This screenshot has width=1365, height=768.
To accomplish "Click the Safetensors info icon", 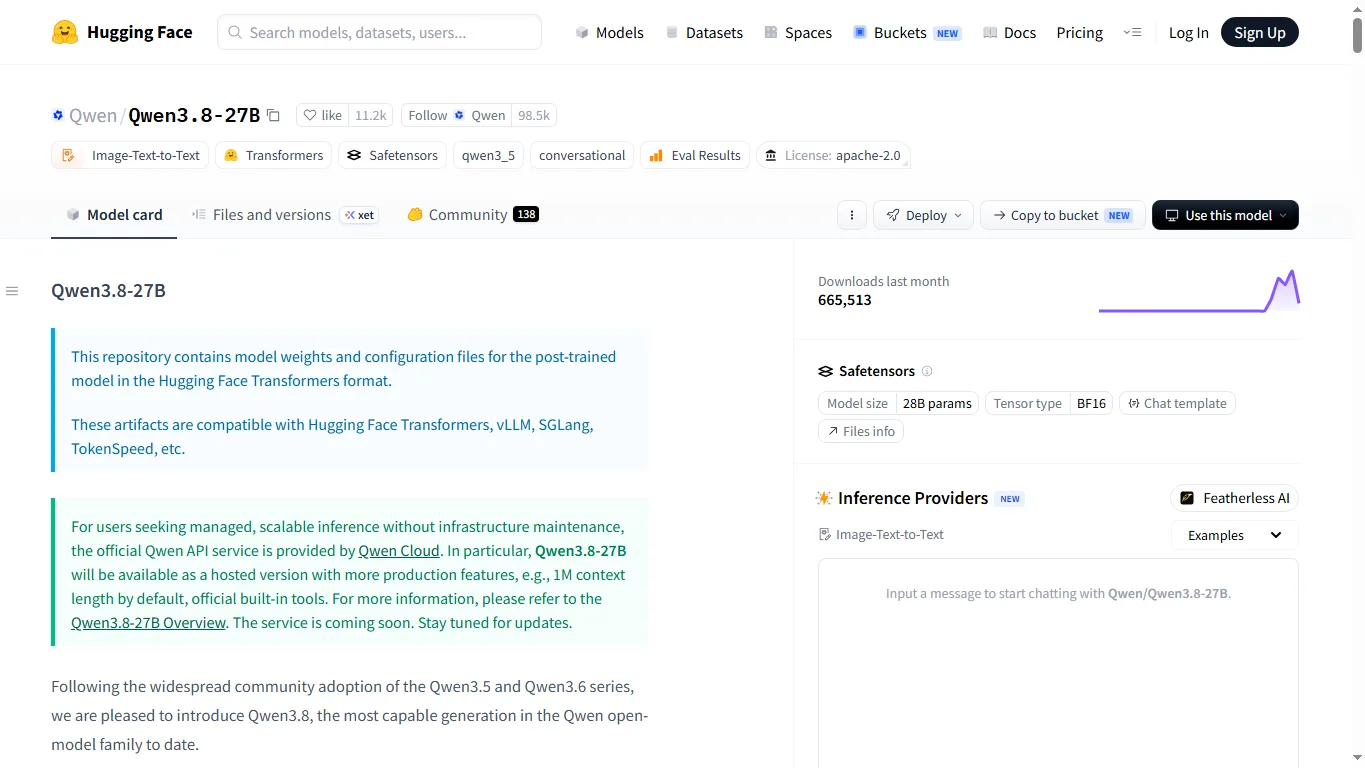I will click(927, 371).
